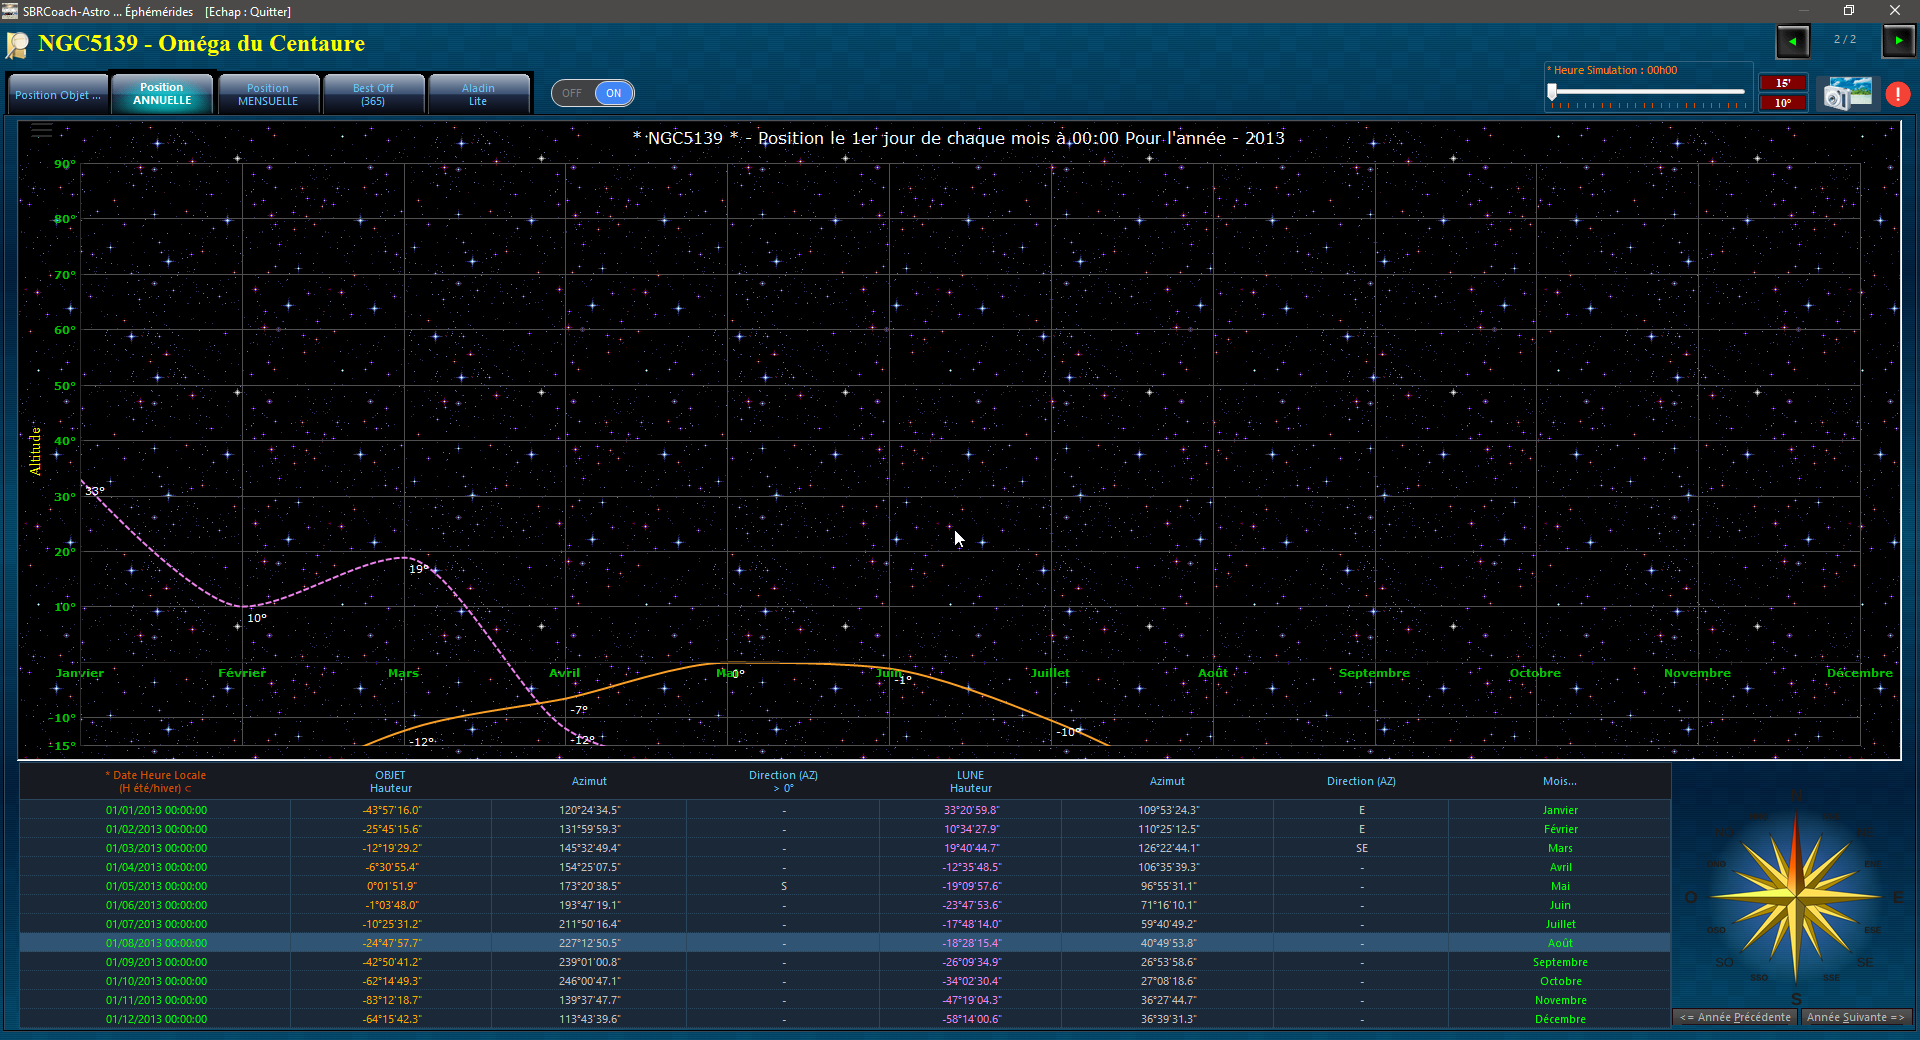Open Position MENSUELLE tab
Image resolution: width=1920 pixels, height=1040 pixels.
click(268, 95)
